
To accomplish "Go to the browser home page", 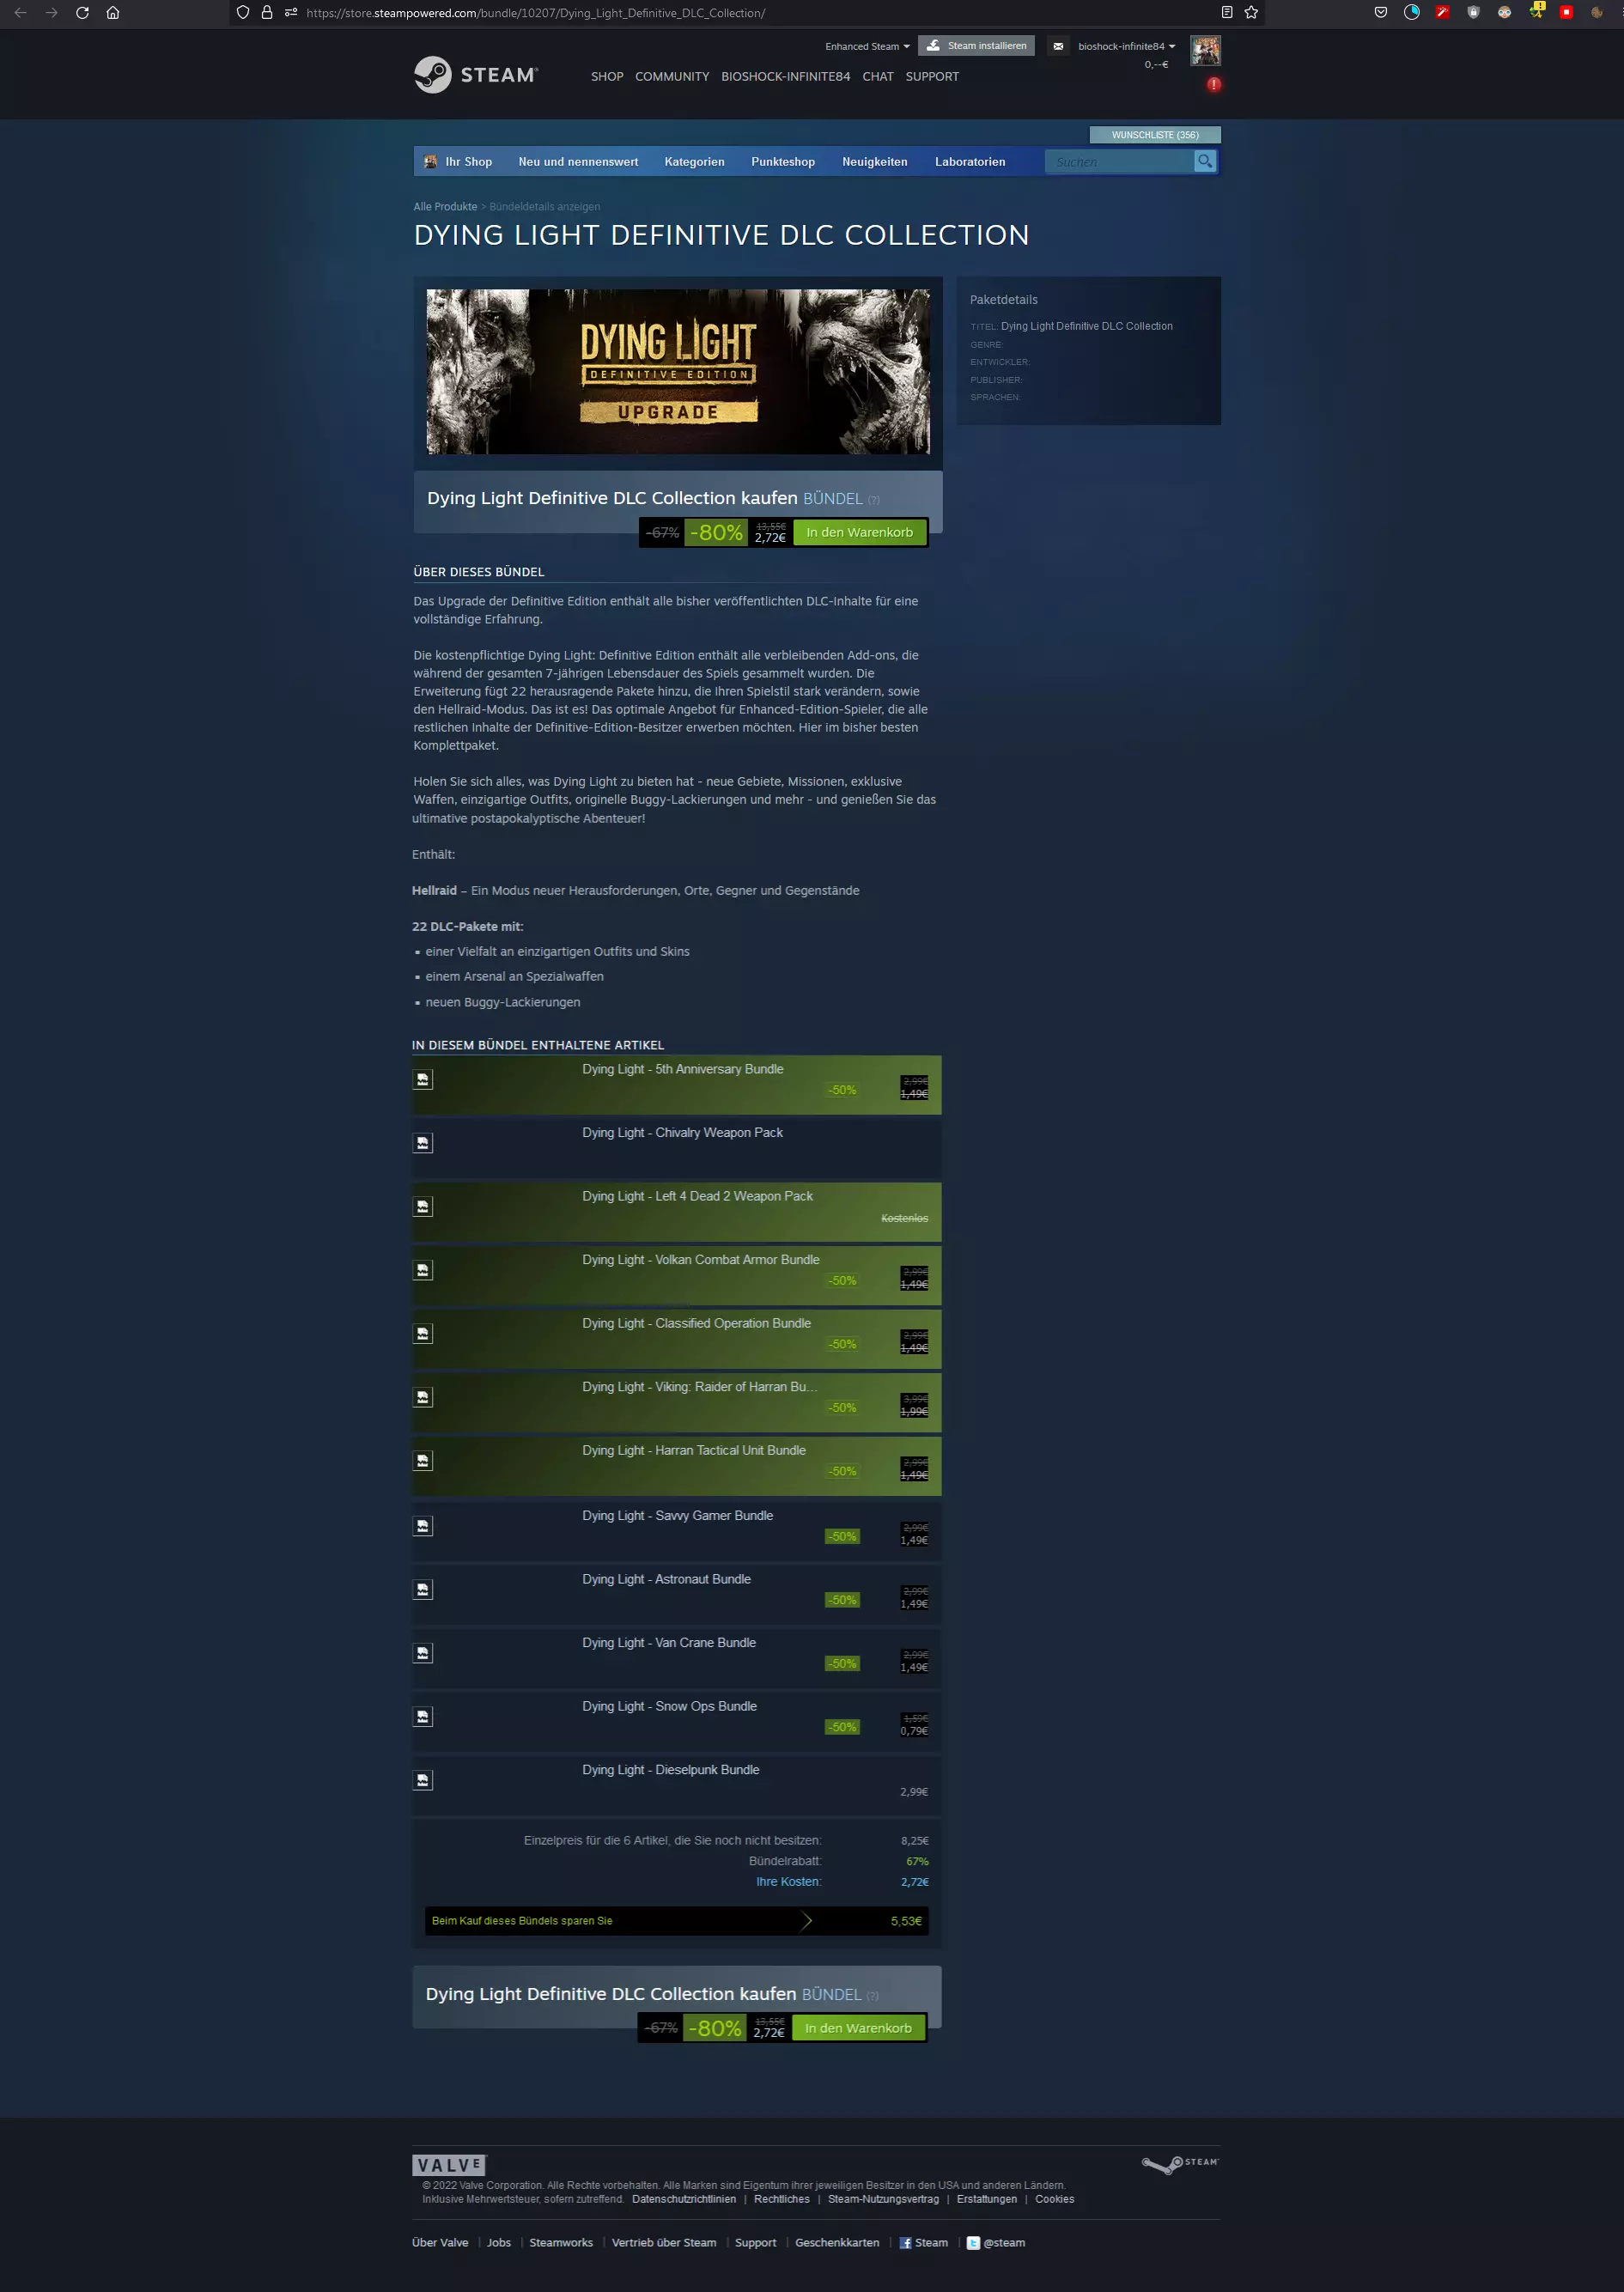I will coord(113,13).
